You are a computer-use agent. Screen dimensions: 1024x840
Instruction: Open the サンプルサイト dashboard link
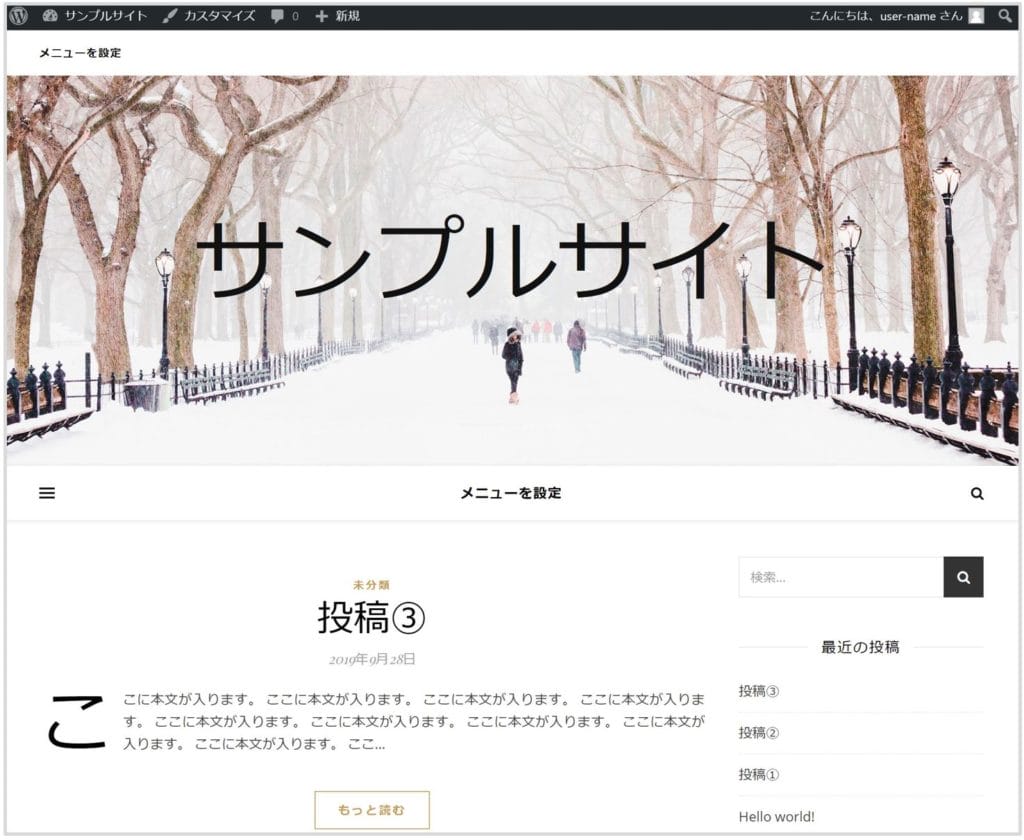pos(95,16)
